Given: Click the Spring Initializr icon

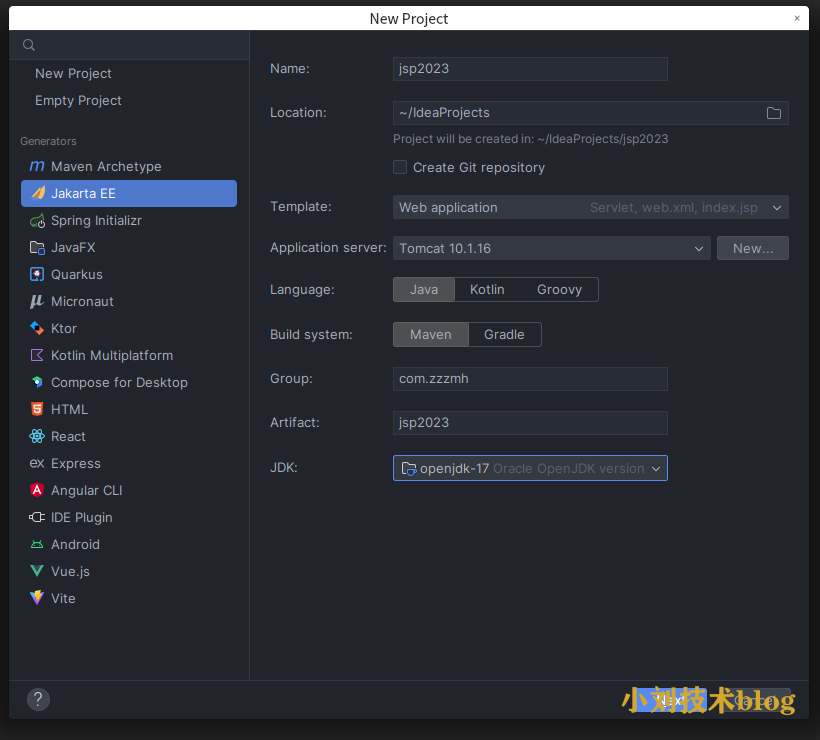Looking at the screenshot, I should (x=37, y=220).
